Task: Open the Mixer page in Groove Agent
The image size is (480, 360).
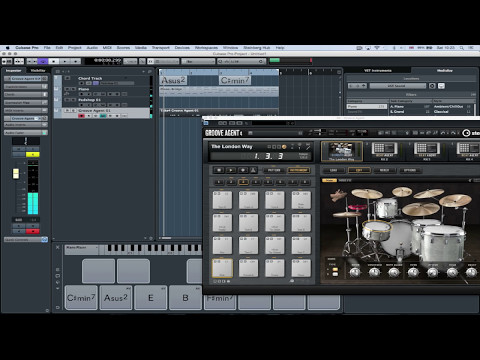Action: click(384, 170)
